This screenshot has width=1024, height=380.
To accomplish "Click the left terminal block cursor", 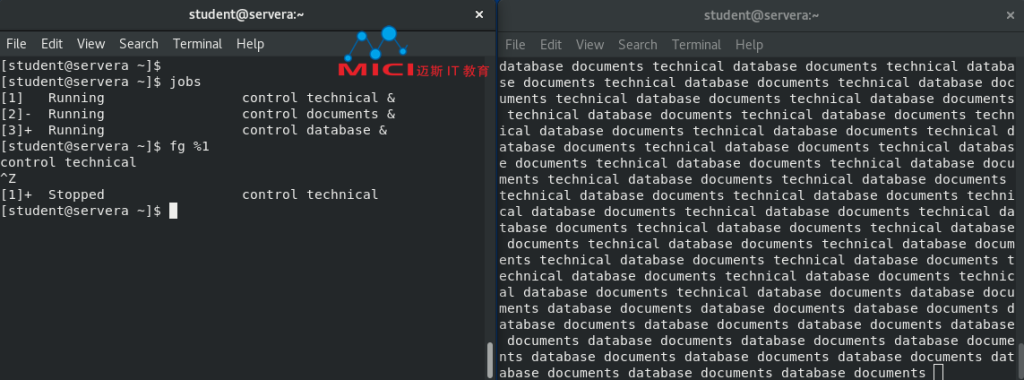I will [173, 211].
